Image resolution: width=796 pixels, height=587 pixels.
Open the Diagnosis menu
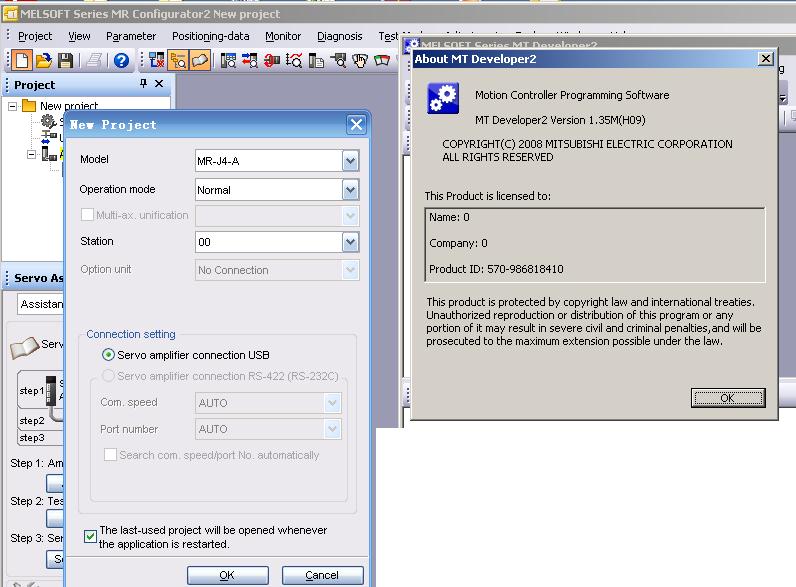(x=339, y=36)
